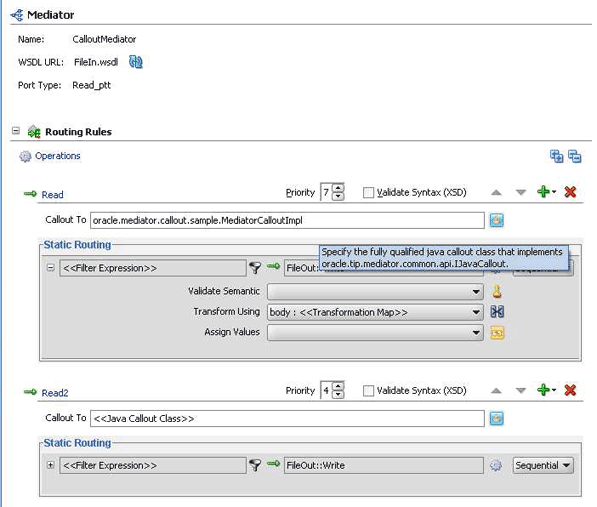
Task: Open green plus add menu for Read2
Action: (546, 390)
